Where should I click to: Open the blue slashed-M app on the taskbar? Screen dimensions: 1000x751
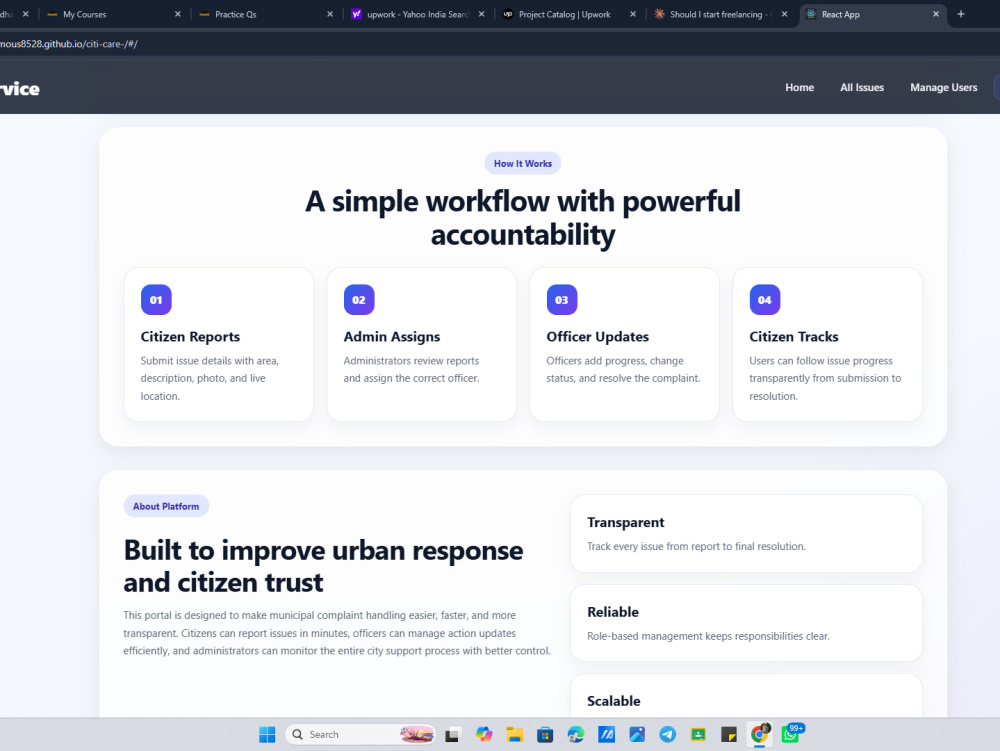607,734
